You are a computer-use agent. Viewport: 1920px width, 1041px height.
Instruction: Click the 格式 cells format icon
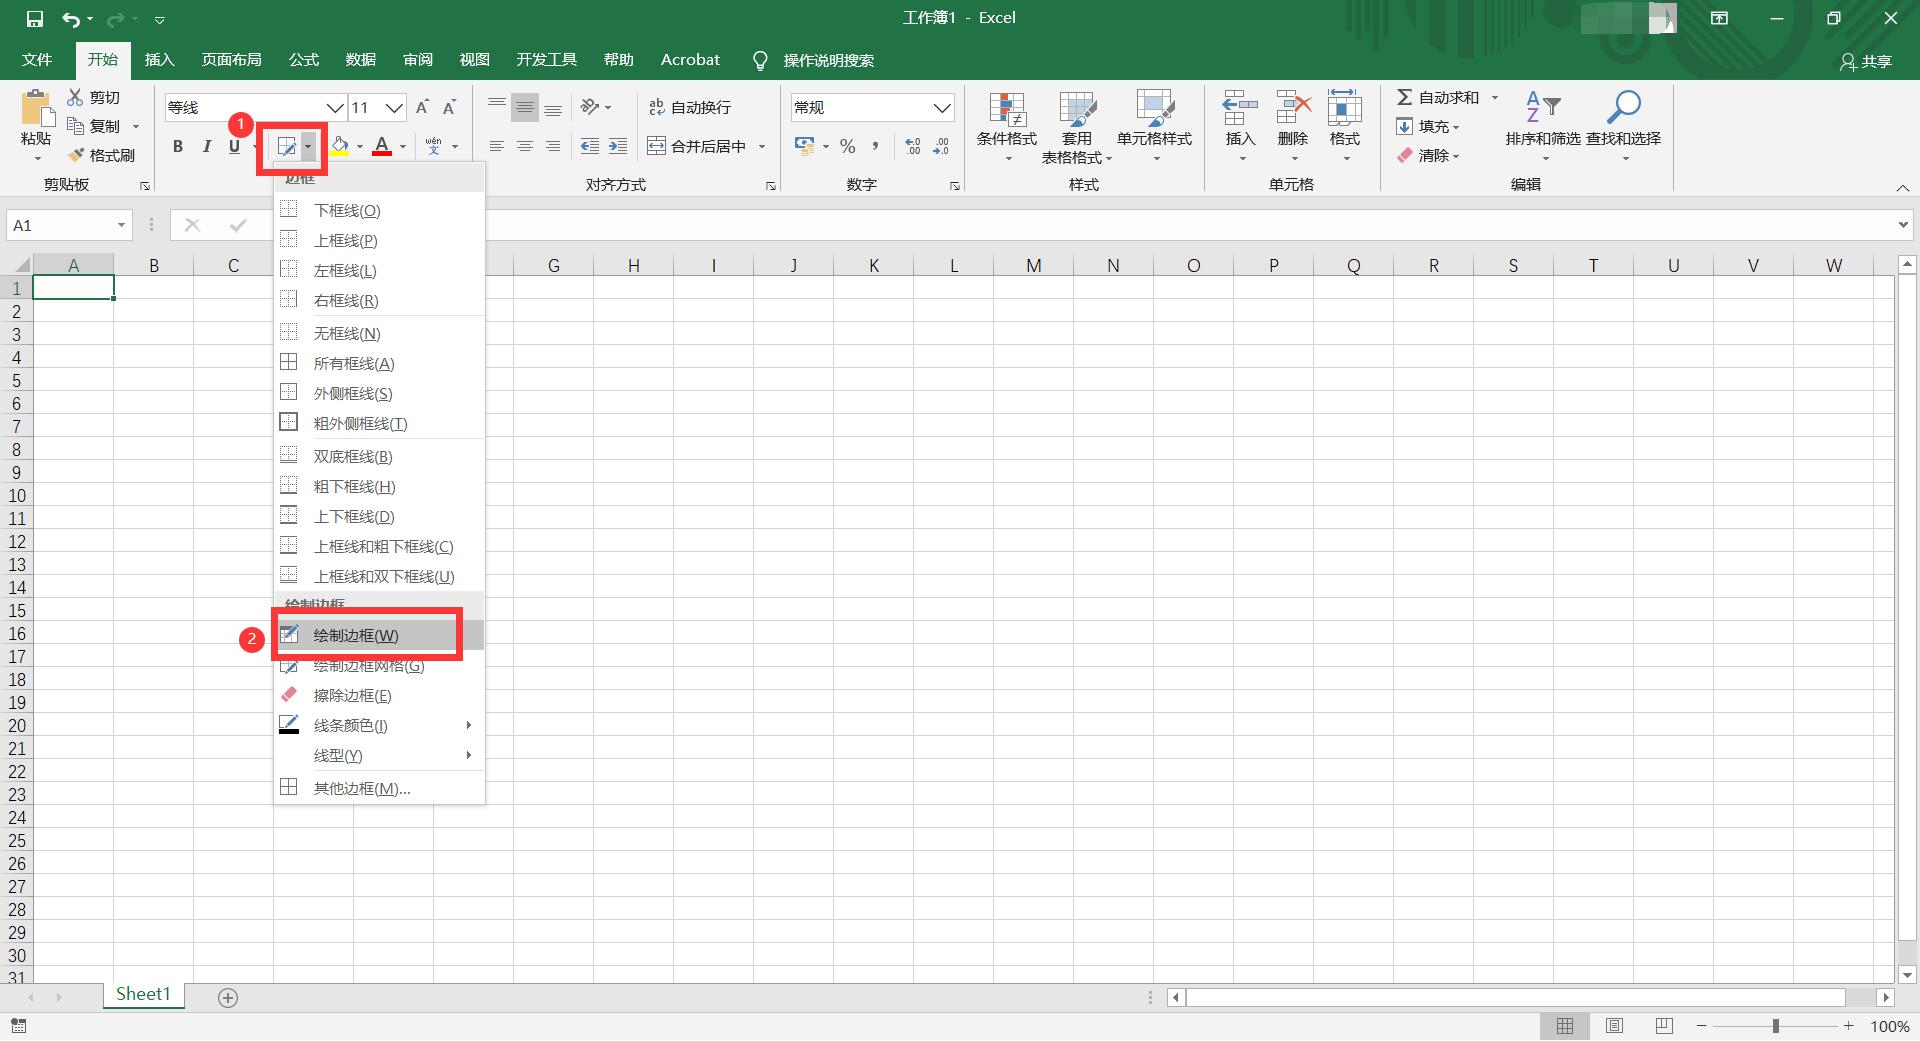(1345, 108)
